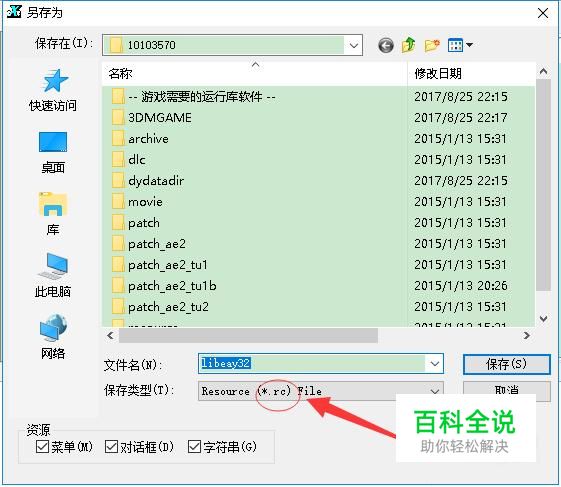Viewport: 561px width, 487px height.
Task: Select 网络 in the sidebar
Action: click(53, 337)
